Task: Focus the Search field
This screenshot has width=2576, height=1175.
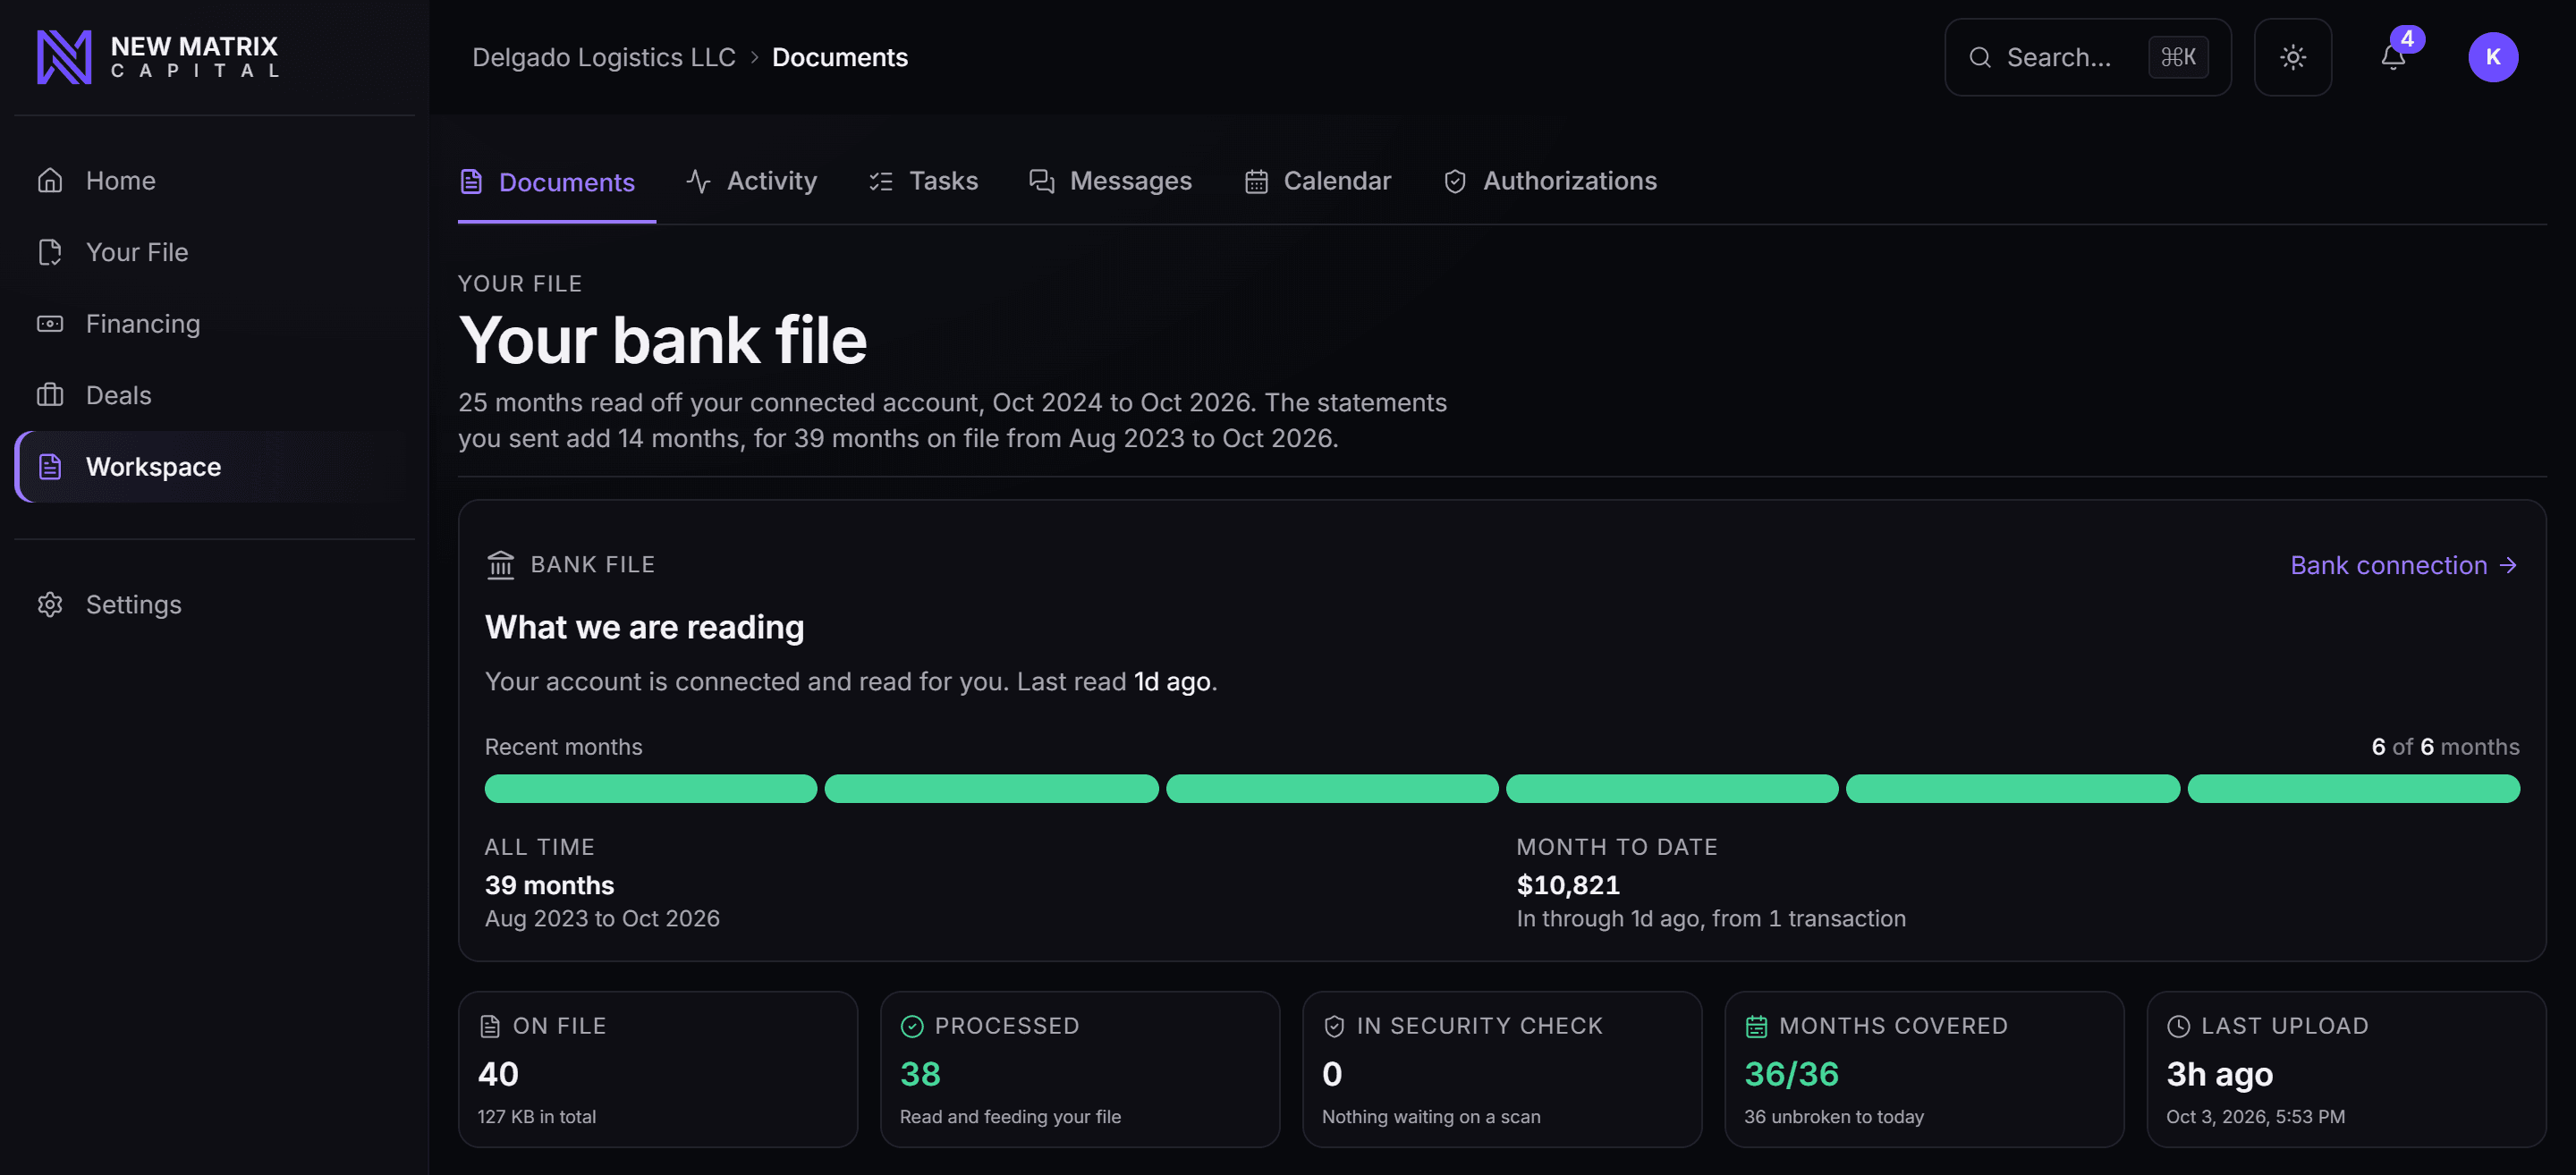Action: (2087, 57)
